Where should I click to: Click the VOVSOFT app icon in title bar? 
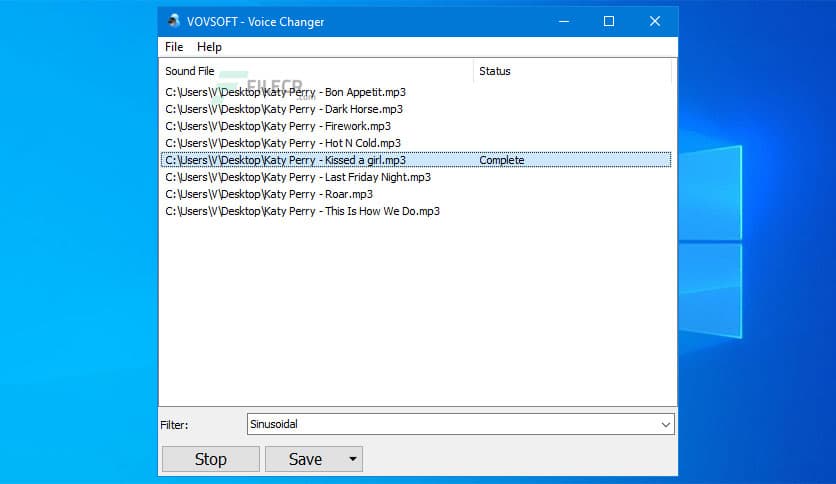coord(173,21)
